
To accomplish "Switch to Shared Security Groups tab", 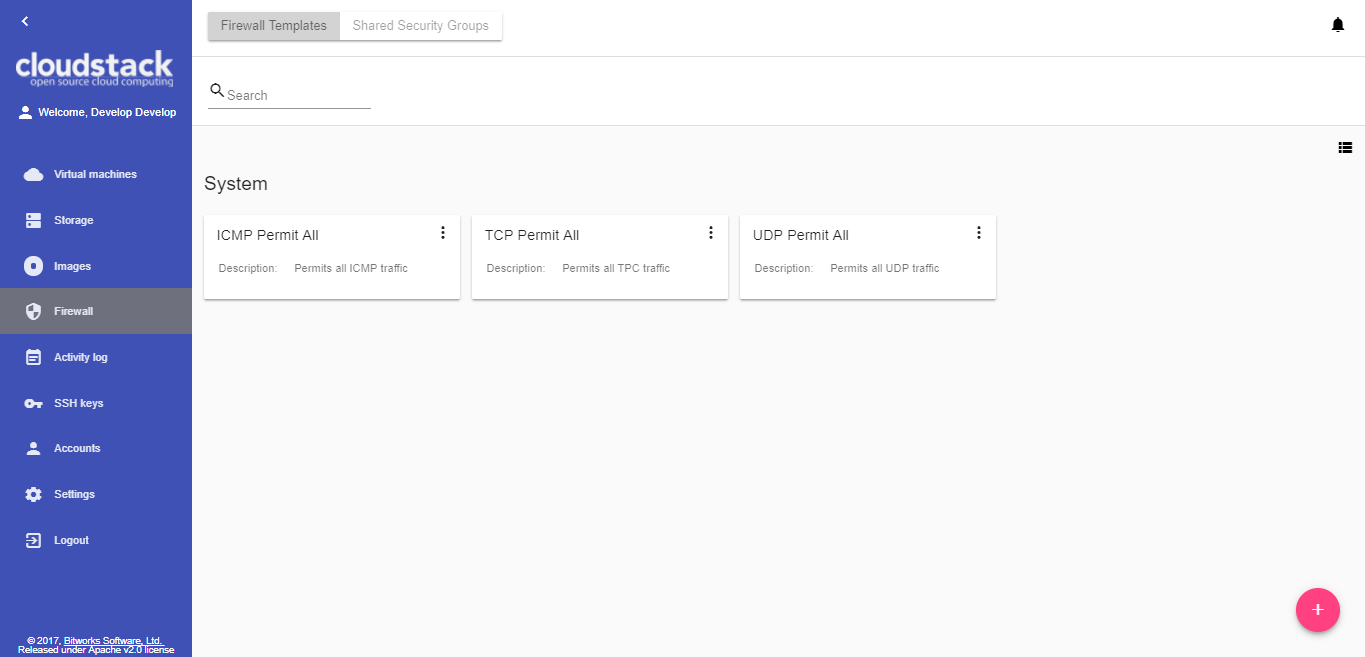I will [421, 26].
